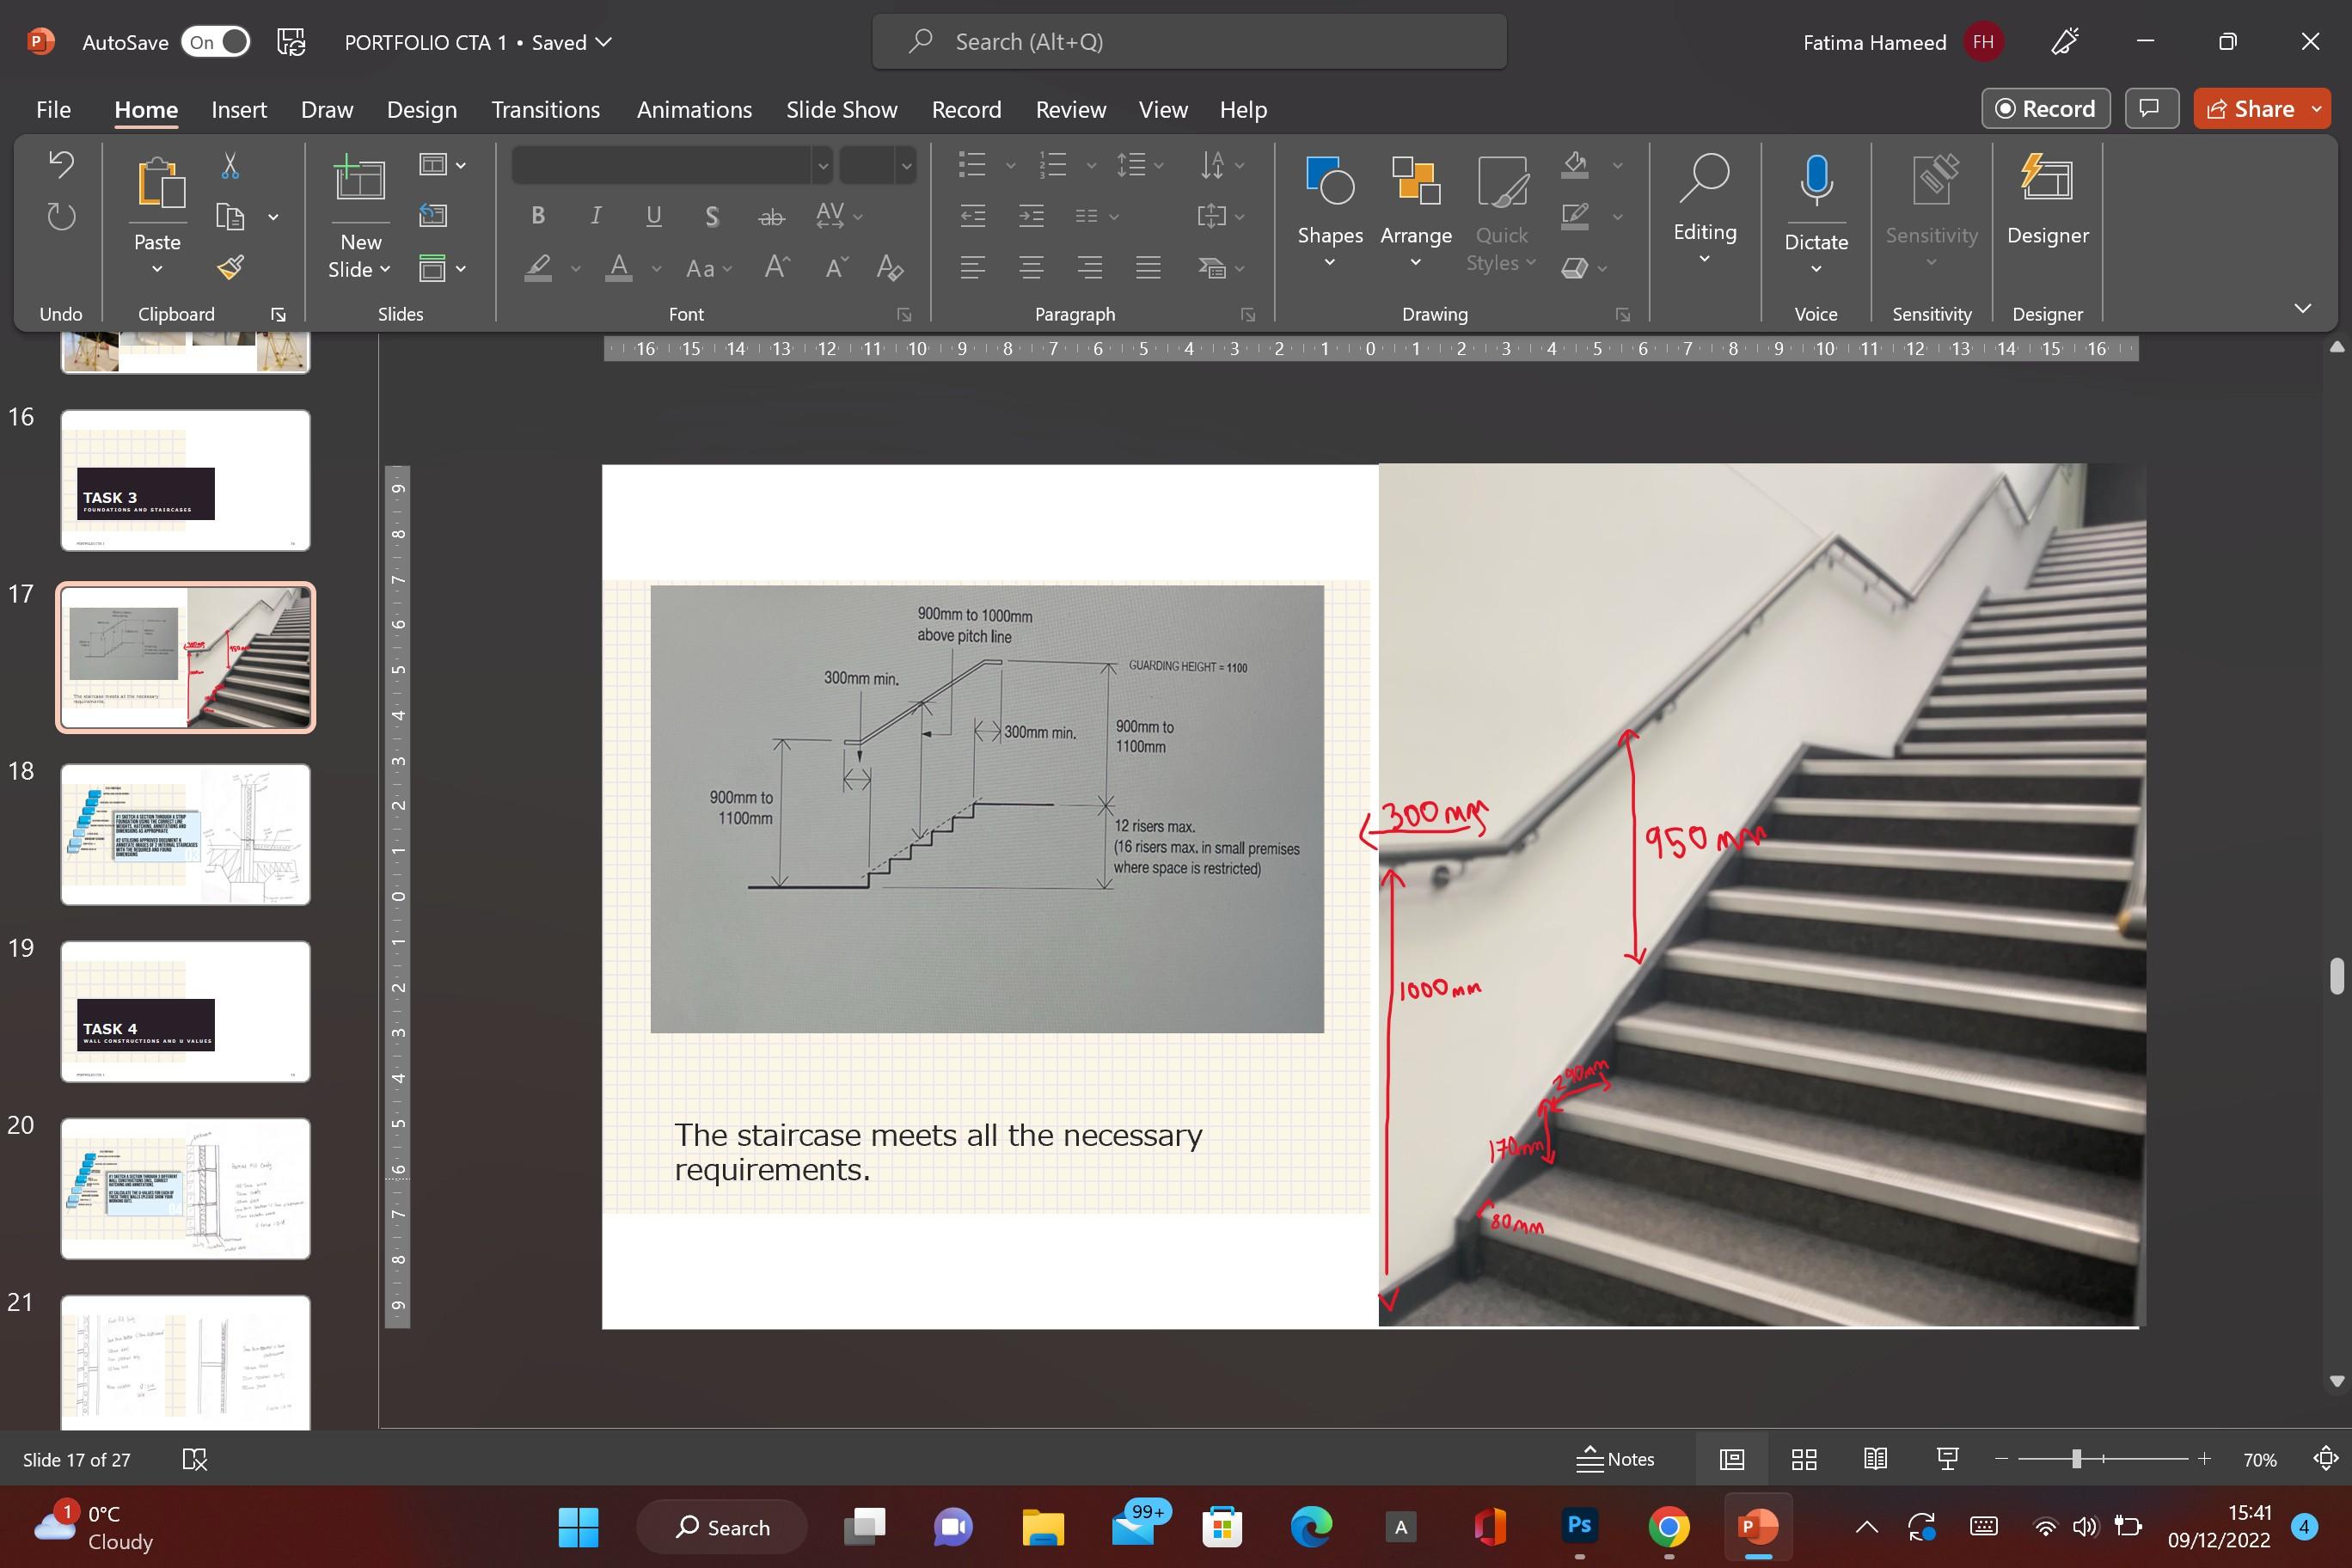Click the Format Painter icon
The height and width of the screenshot is (1568, 2352).
(231, 267)
